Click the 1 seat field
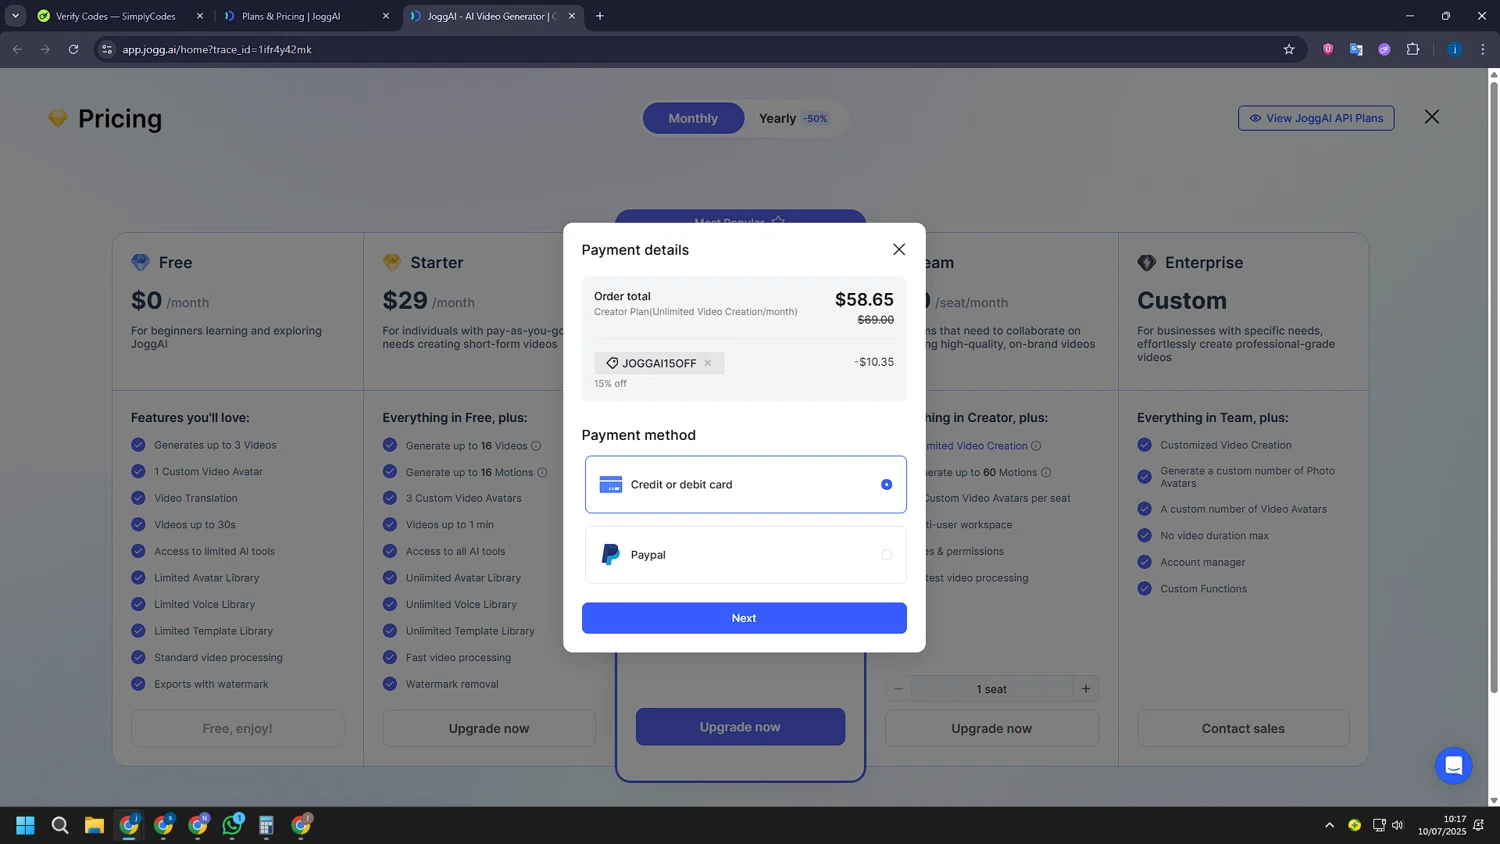This screenshot has width=1500, height=844. tap(992, 689)
